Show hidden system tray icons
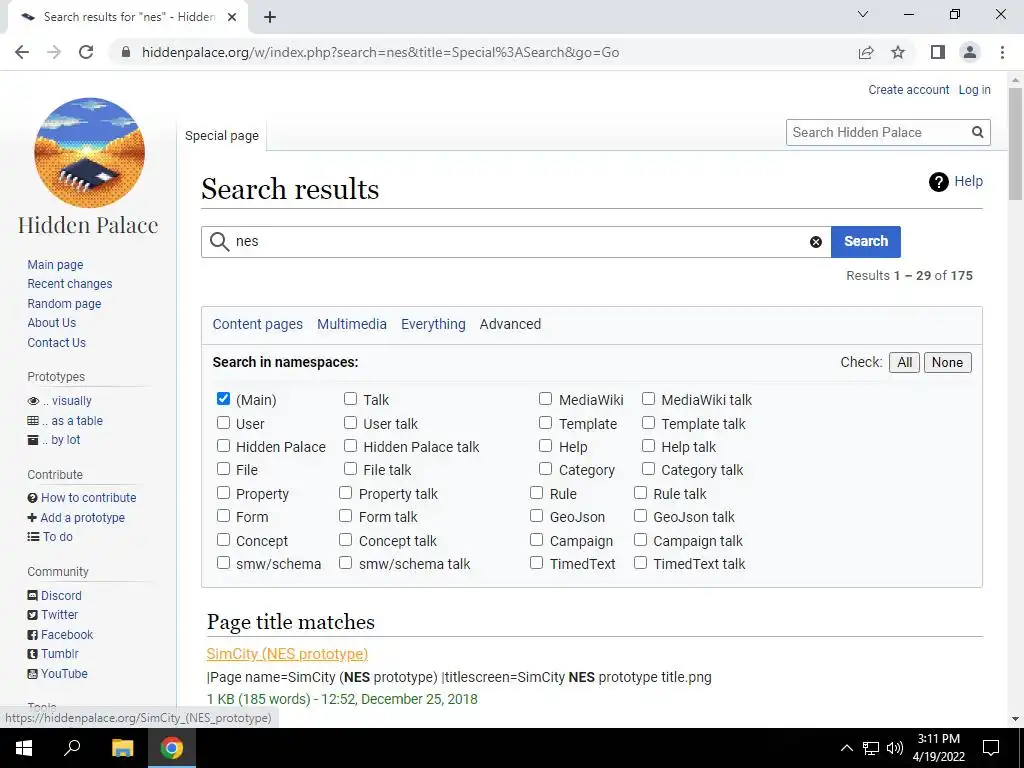This screenshot has width=1024, height=768. 846,748
